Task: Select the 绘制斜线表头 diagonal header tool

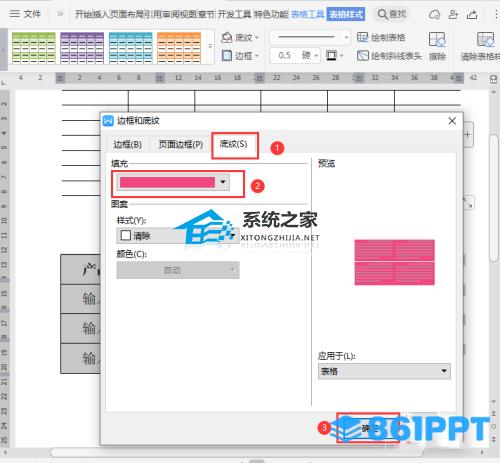Action: [x=389, y=56]
